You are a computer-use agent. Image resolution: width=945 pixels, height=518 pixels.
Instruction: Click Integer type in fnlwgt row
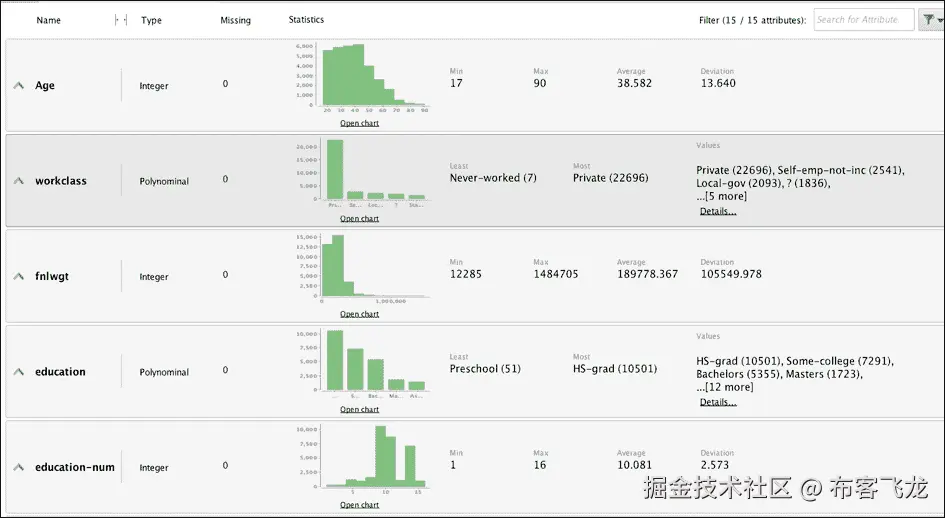click(154, 277)
